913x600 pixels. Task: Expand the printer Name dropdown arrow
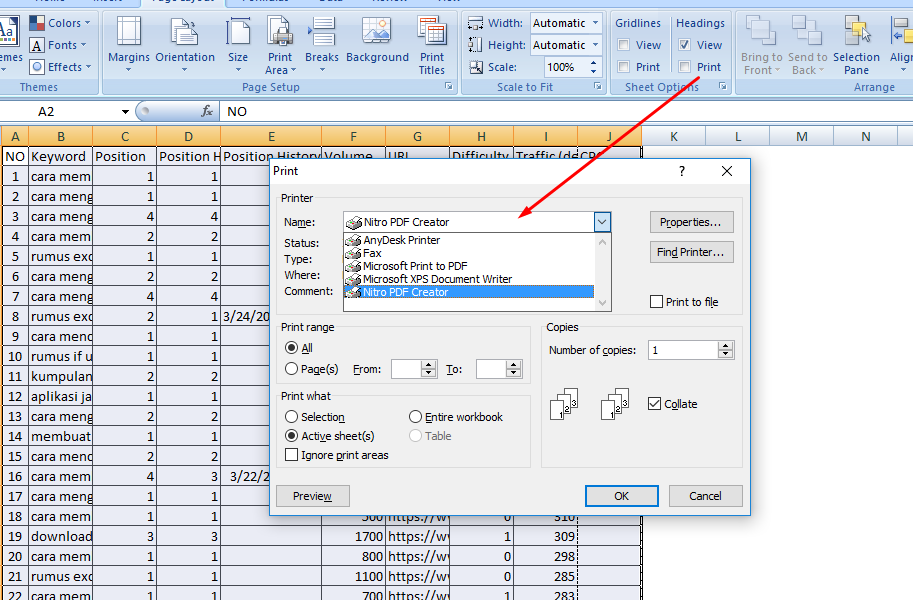pyautogui.click(x=602, y=222)
